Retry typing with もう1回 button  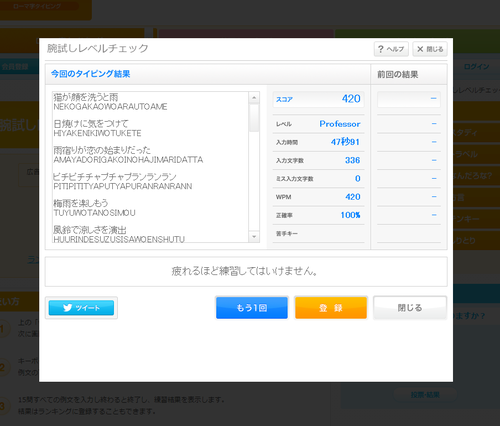coord(252,308)
